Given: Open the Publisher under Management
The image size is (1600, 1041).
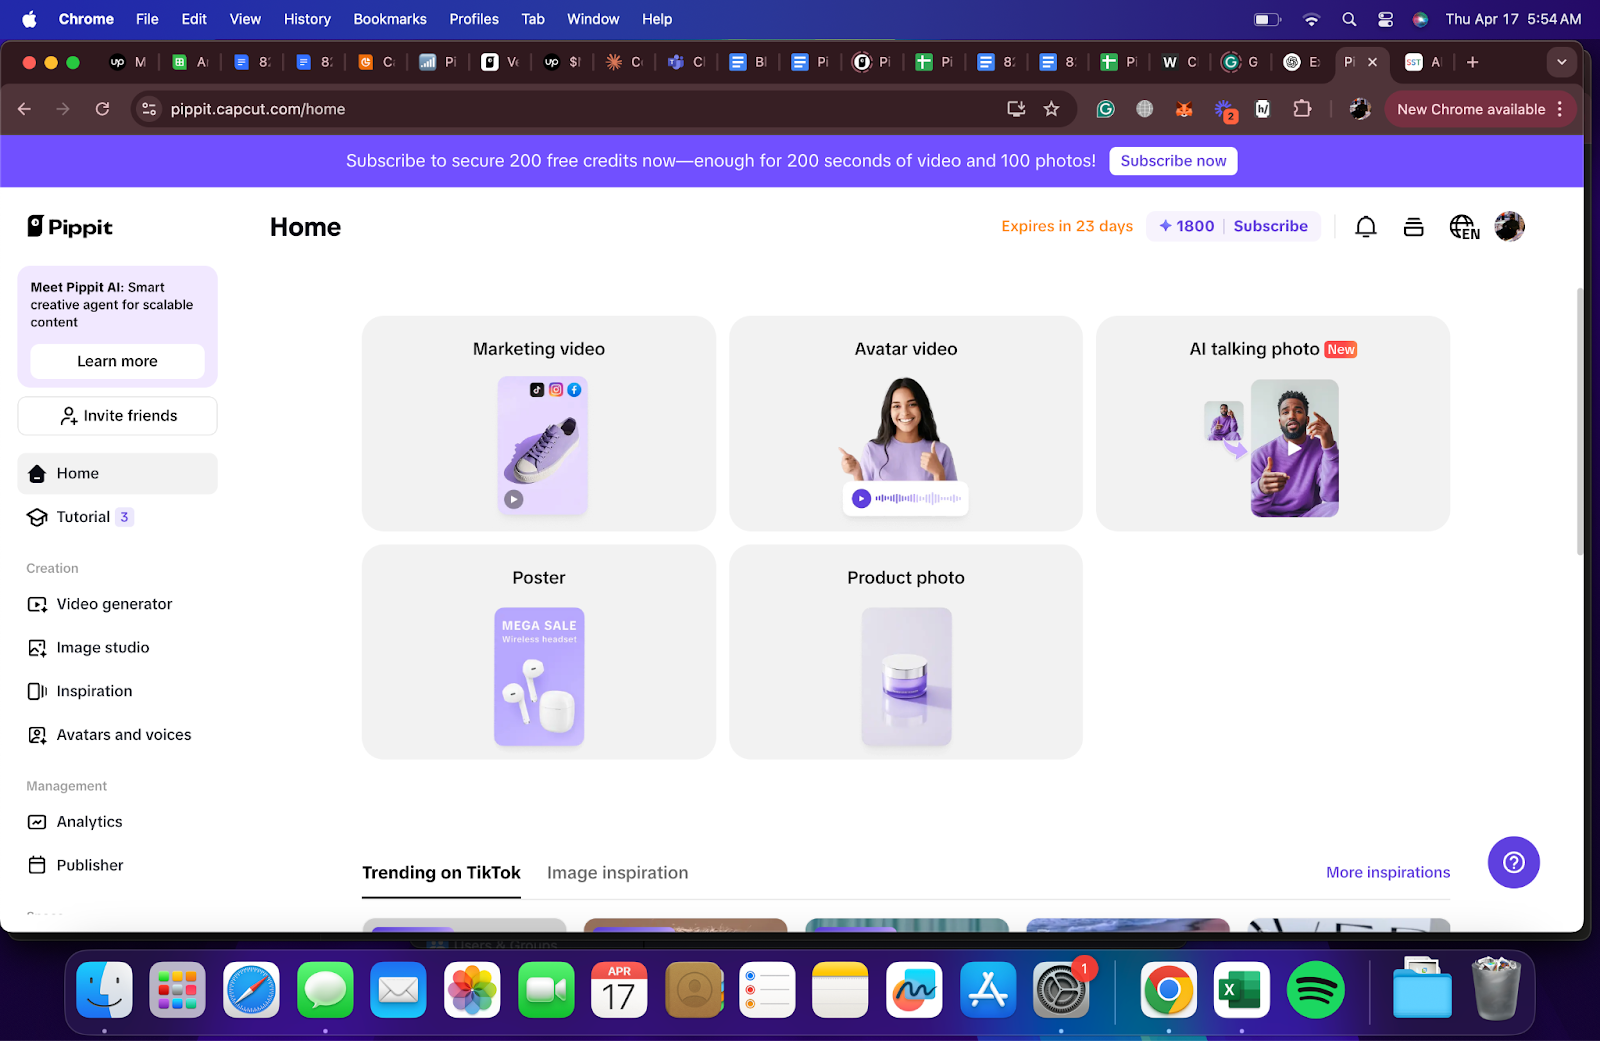Looking at the screenshot, I should pos(90,864).
